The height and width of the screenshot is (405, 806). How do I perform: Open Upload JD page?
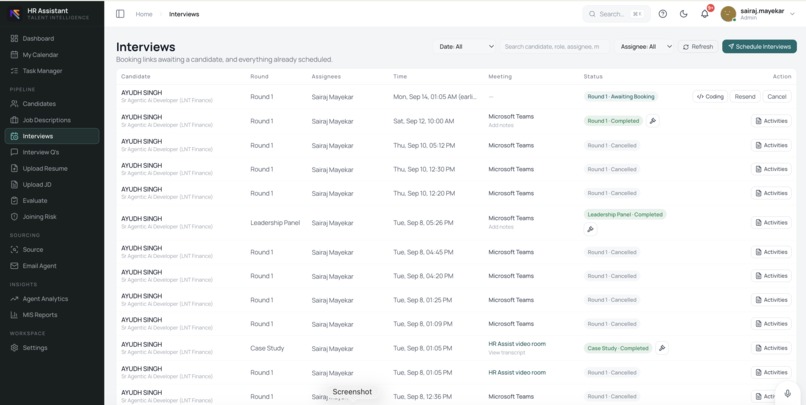click(x=50, y=185)
